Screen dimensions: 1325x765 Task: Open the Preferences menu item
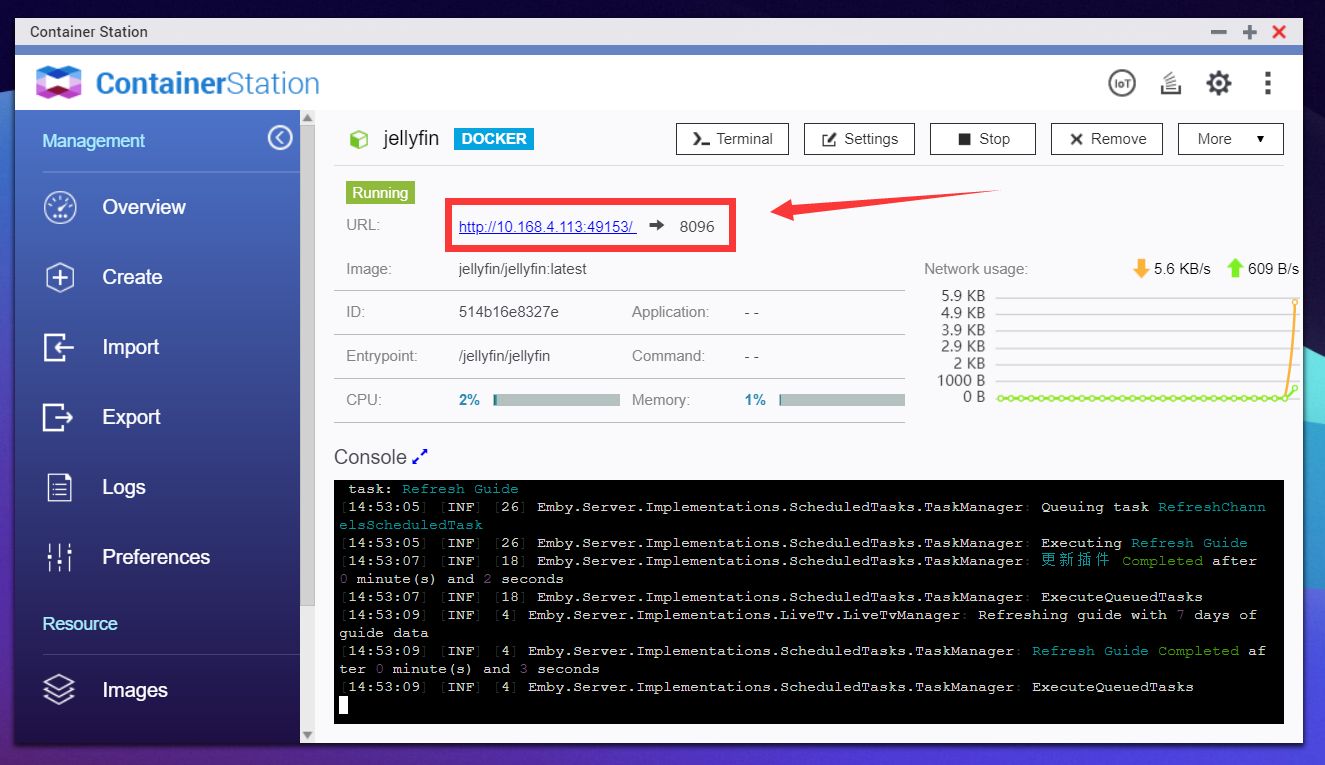click(x=157, y=557)
